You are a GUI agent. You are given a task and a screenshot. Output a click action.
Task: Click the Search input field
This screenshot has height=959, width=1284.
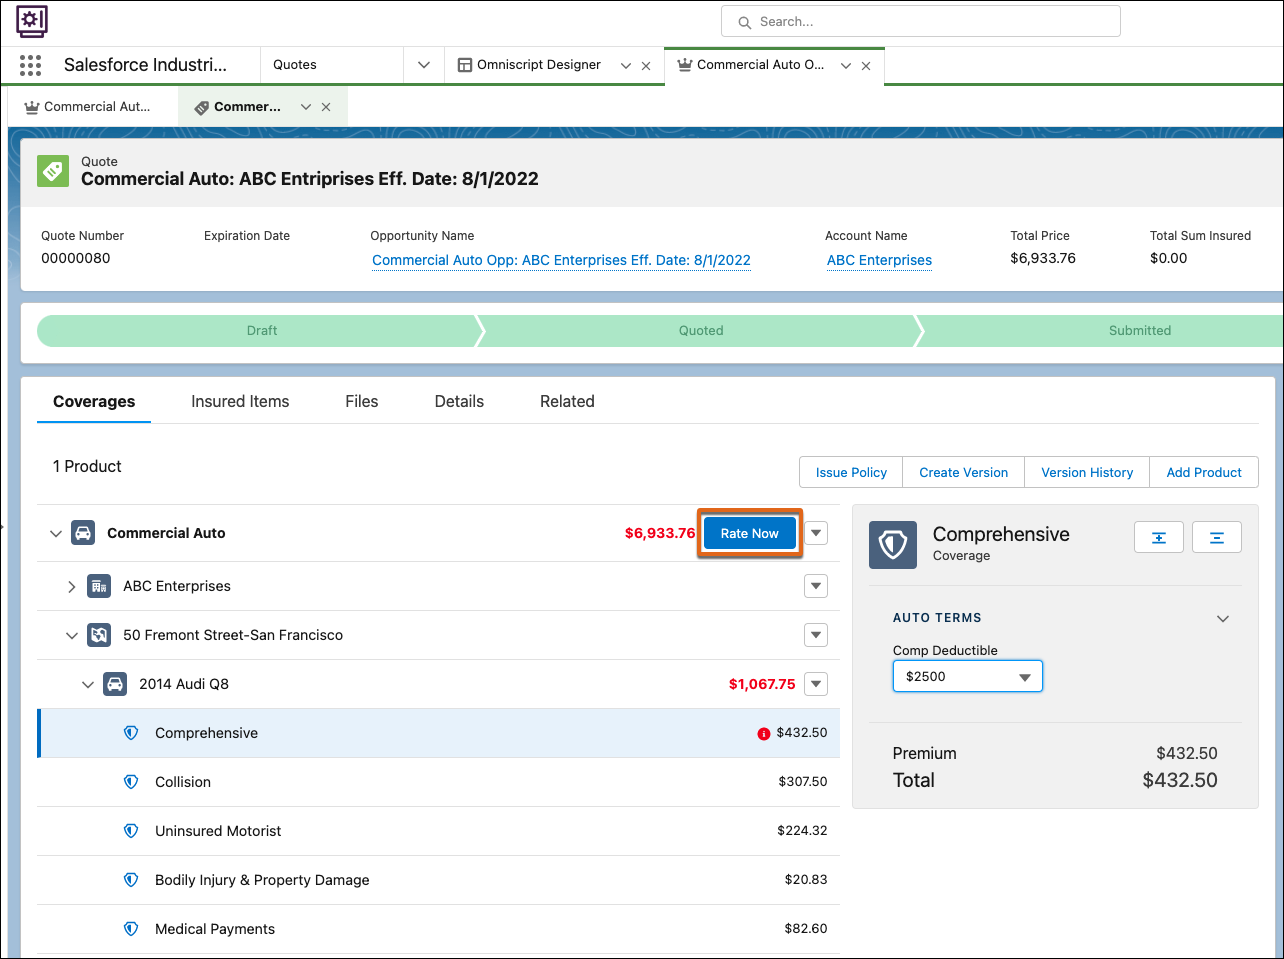(921, 22)
